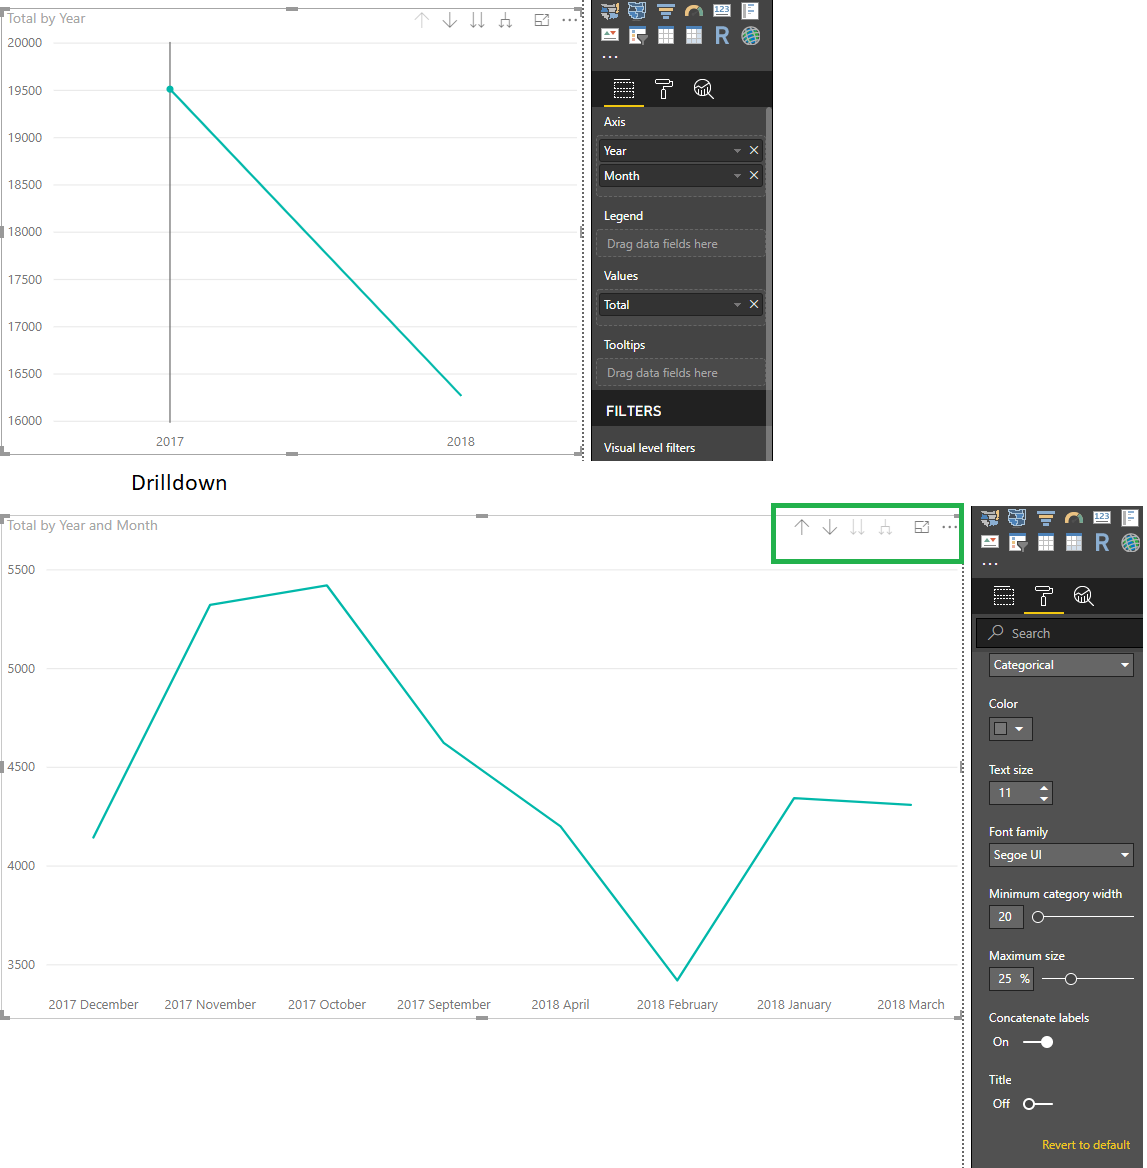The height and width of the screenshot is (1168, 1147).
Task: Click the FILTERS section header
Action: click(x=633, y=411)
